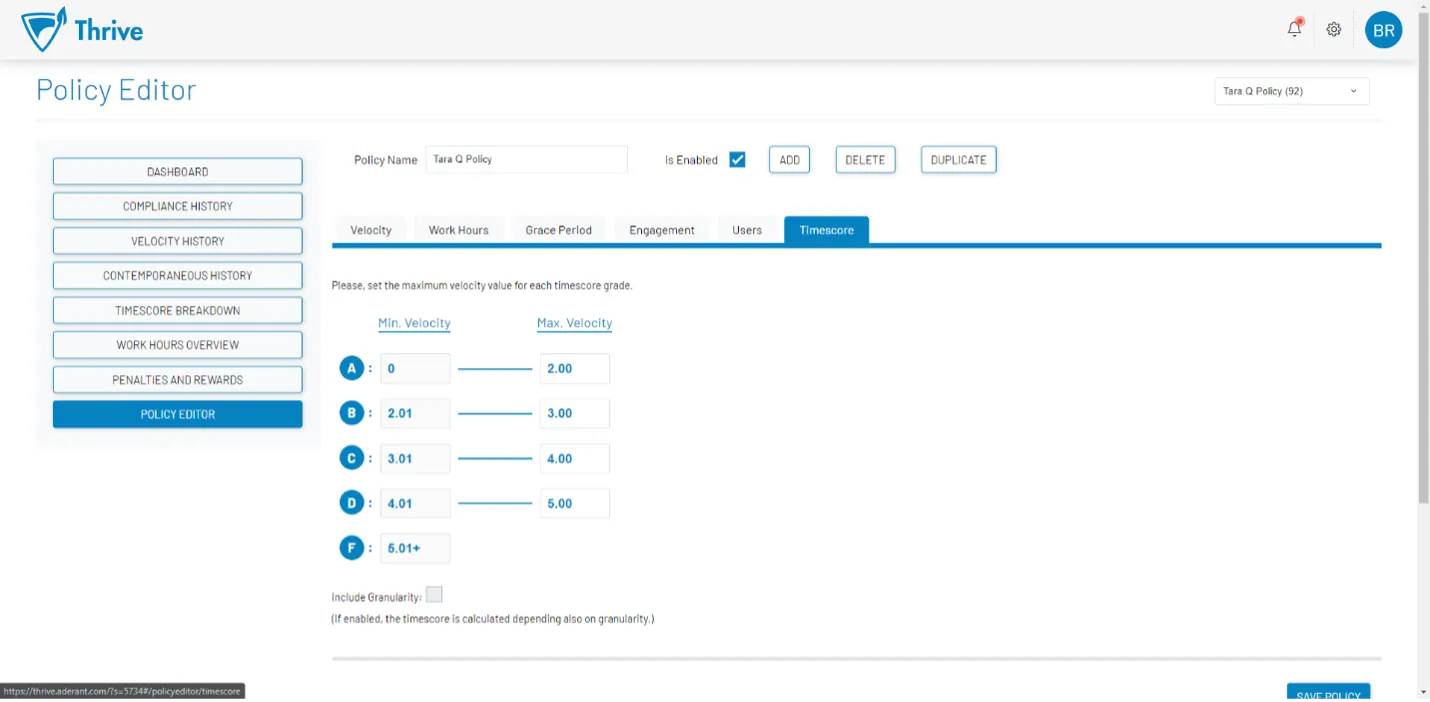The width and height of the screenshot is (1430, 702).
Task: Go to Timescore Breakdown in sidebar
Action: click(177, 310)
